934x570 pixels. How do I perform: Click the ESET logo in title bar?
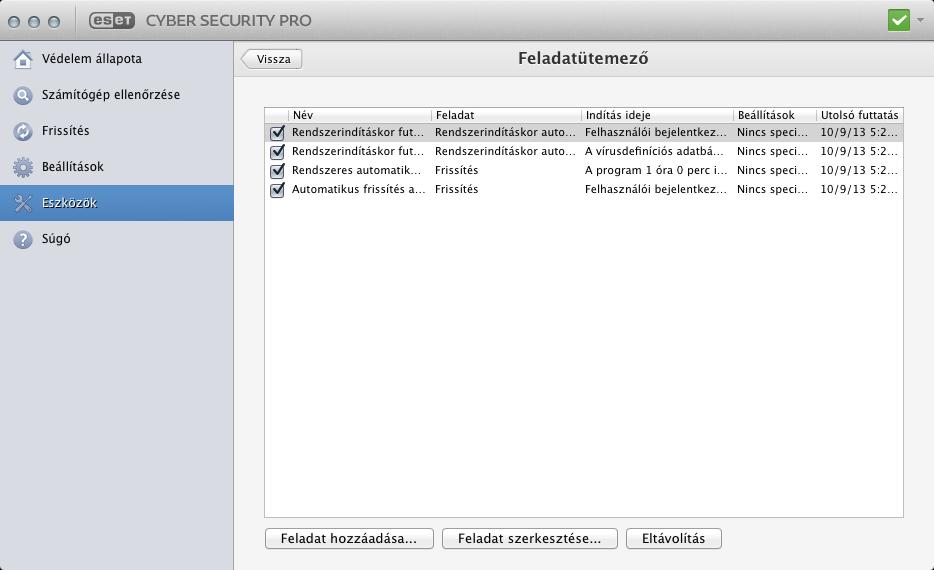(x=112, y=20)
